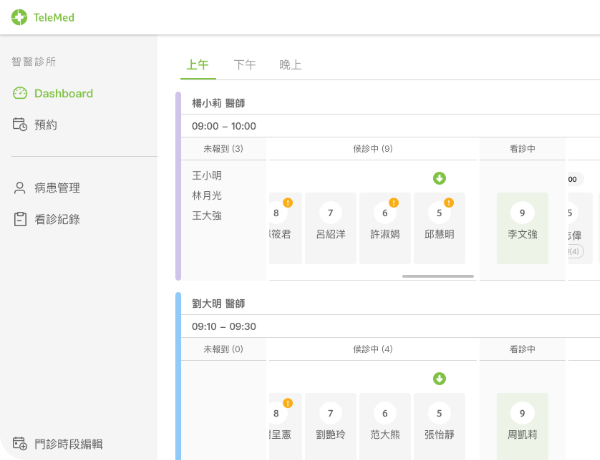Select the 晚上 tab
This screenshot has height=460, width=600.
pos(290,65)
